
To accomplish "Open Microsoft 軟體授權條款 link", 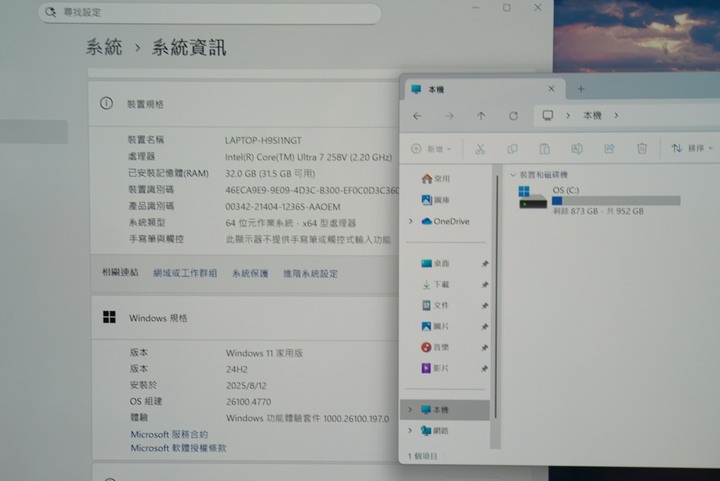I will (178, 448).
